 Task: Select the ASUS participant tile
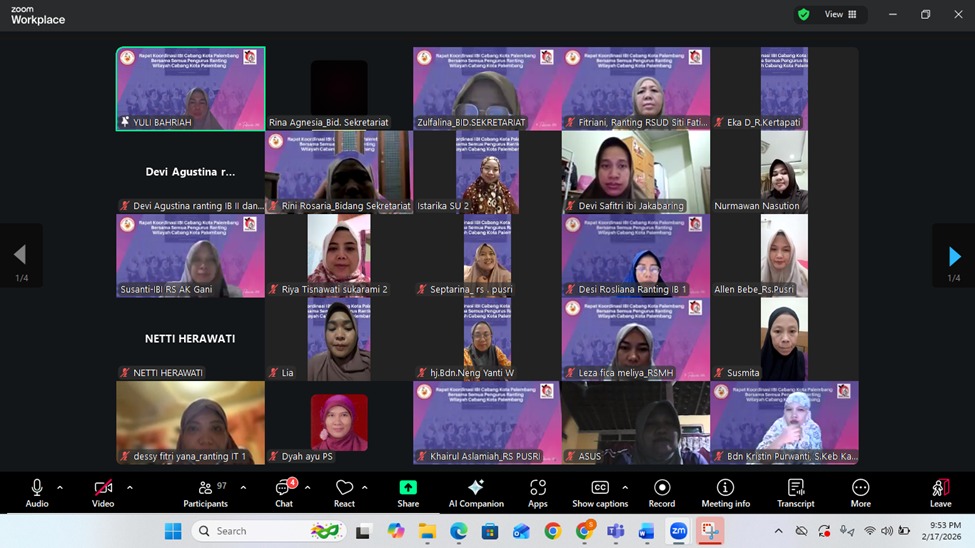tap(635, 422)
